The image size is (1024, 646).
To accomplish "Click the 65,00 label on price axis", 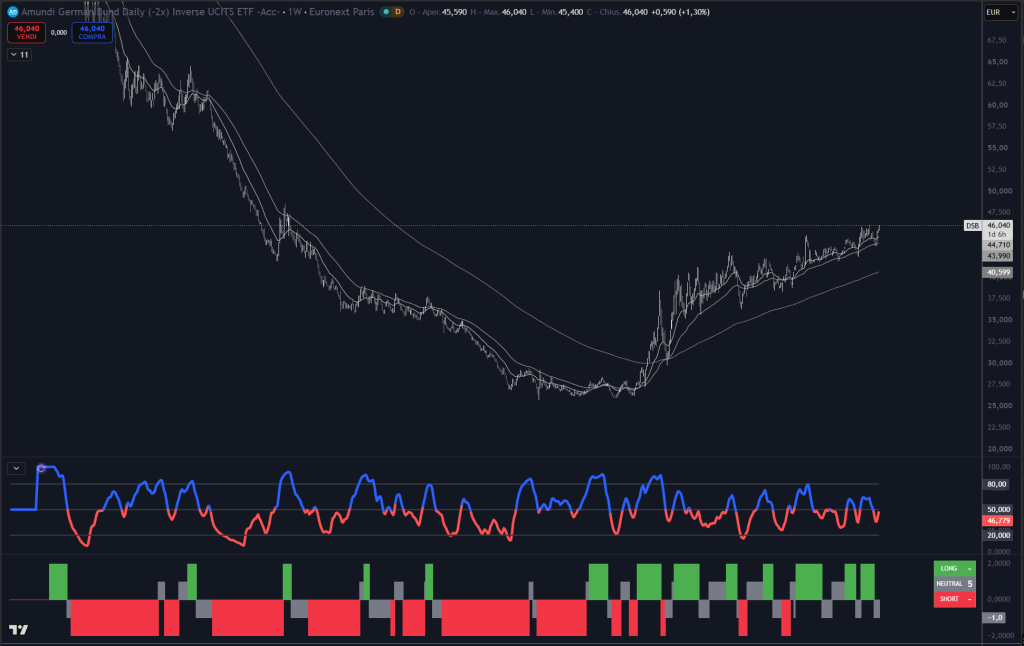I will (997, 61).
